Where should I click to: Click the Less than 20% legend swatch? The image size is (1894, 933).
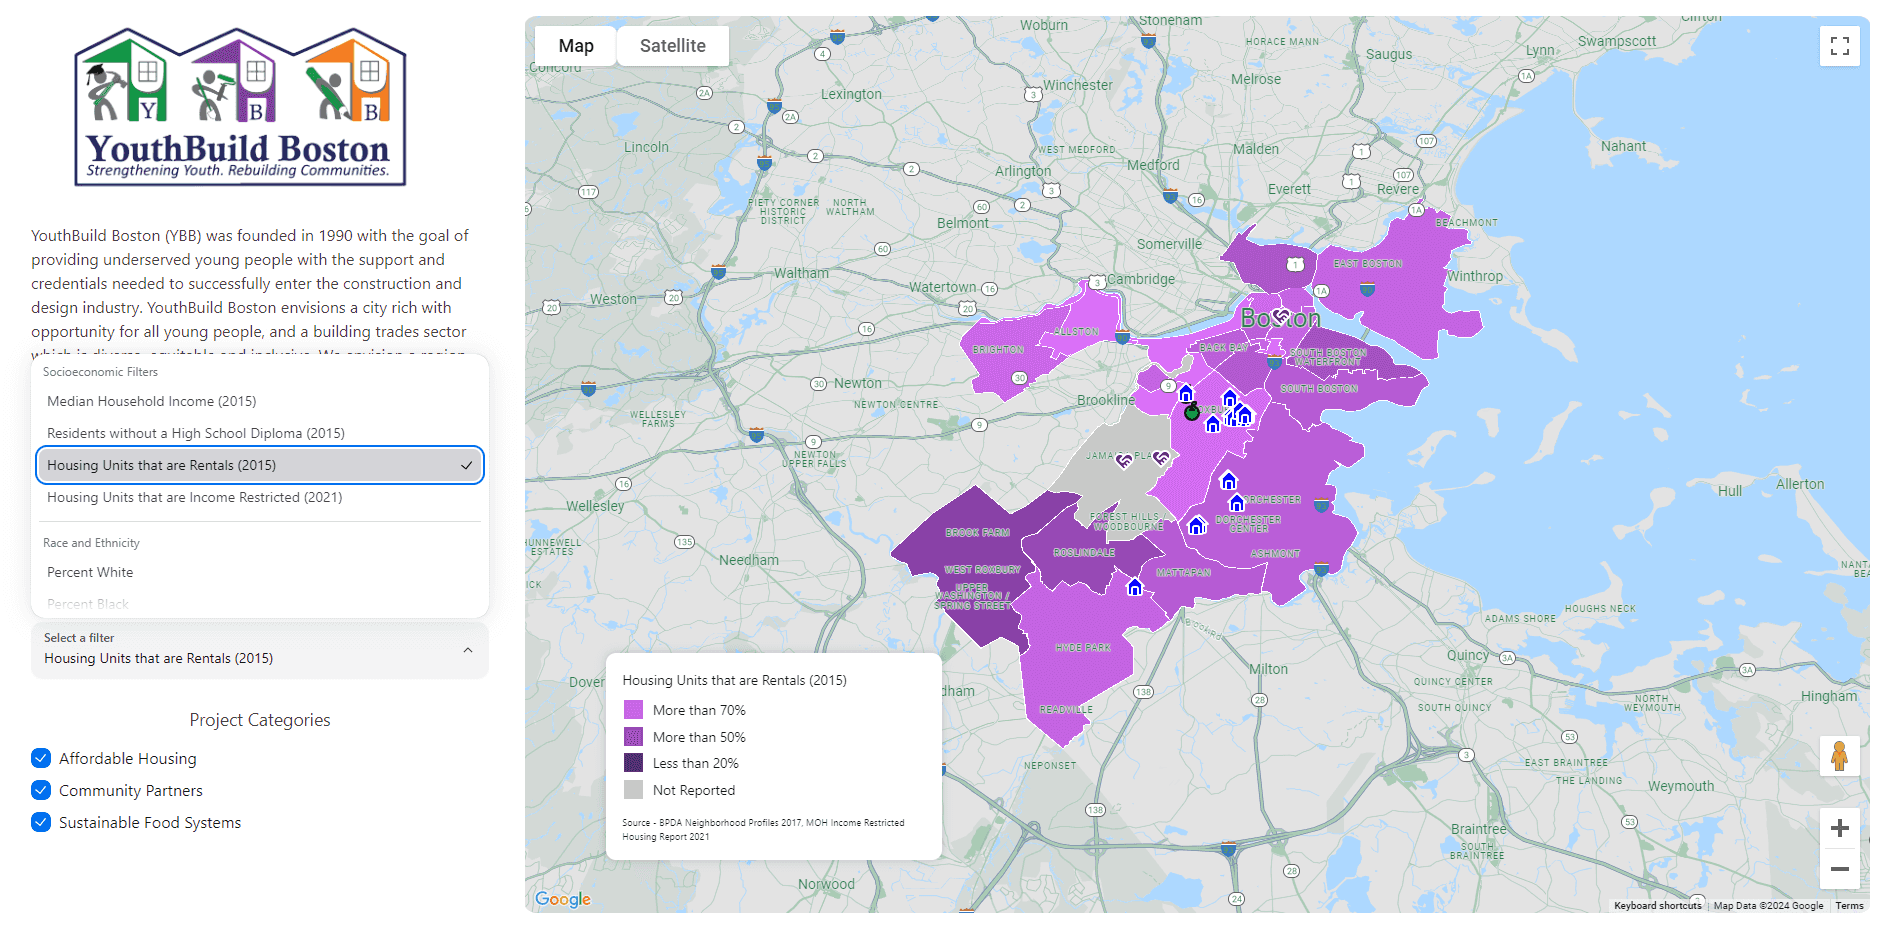point(633,763)
